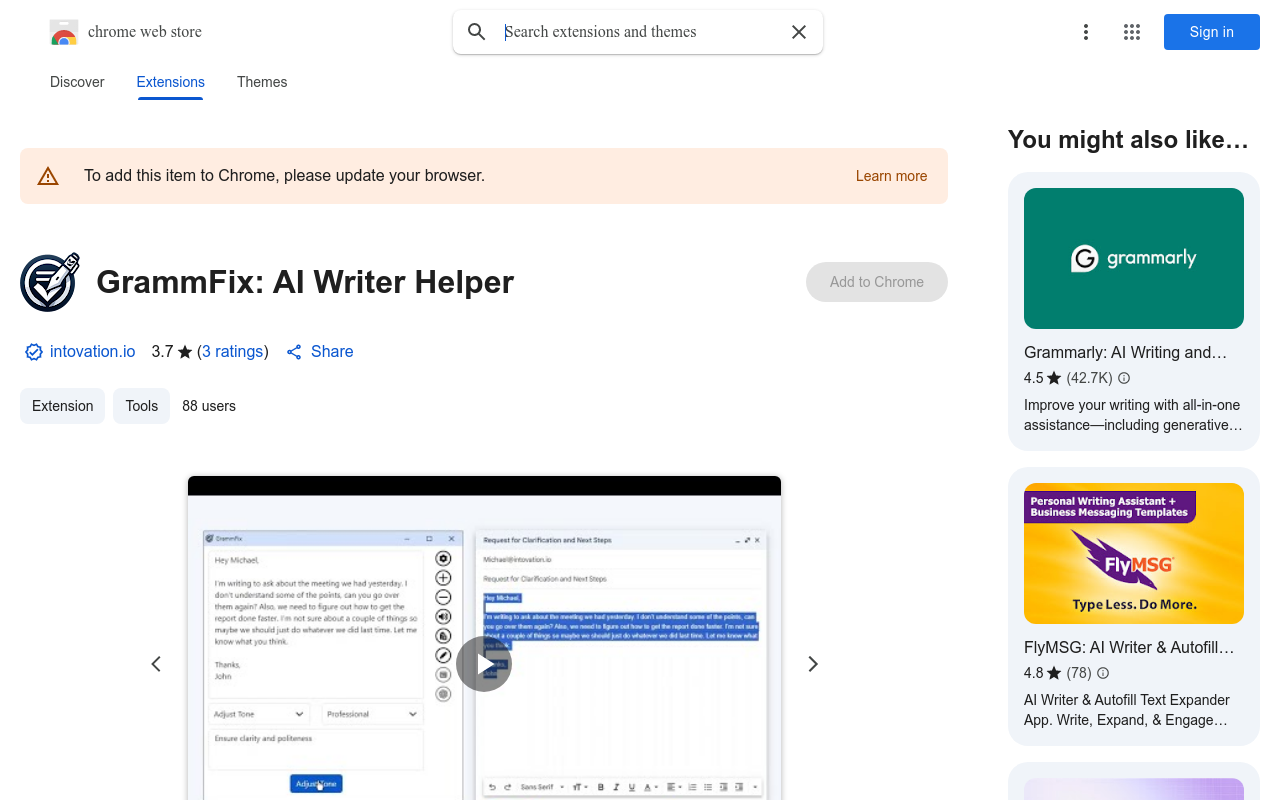Click the info icon beside FlyMSG's 78 ratings

coord(1103,673)
